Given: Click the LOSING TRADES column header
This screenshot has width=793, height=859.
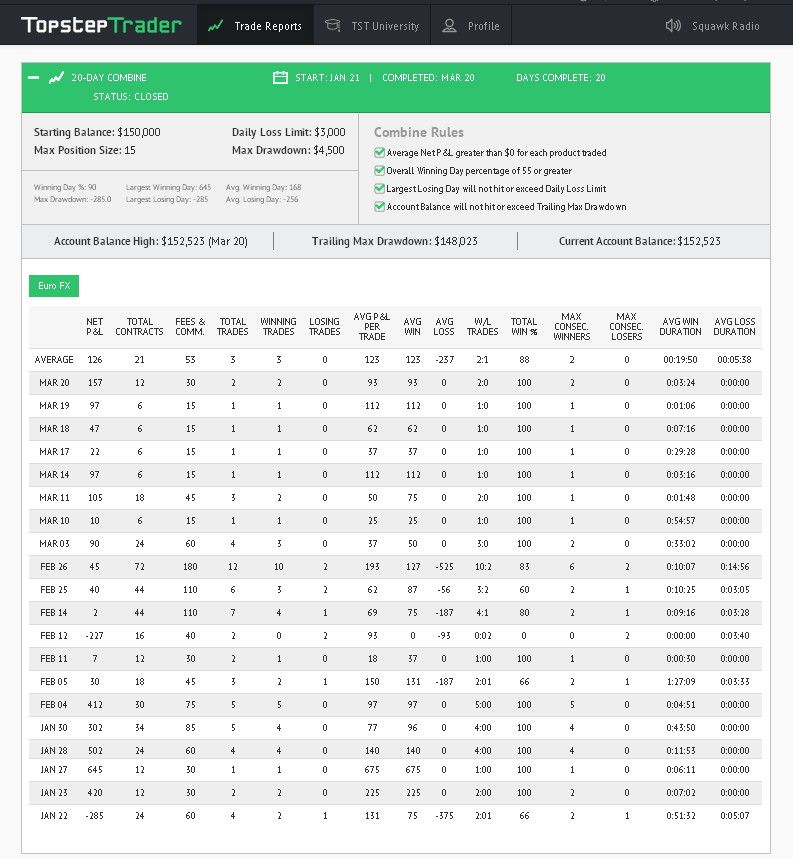Looking at the screenshot, I should (x=324, y=327).
